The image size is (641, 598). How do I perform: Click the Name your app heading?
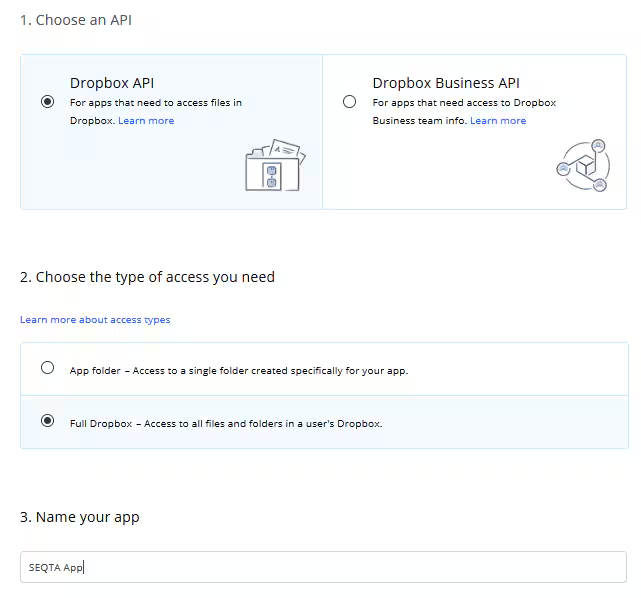(x=80, y=517)
